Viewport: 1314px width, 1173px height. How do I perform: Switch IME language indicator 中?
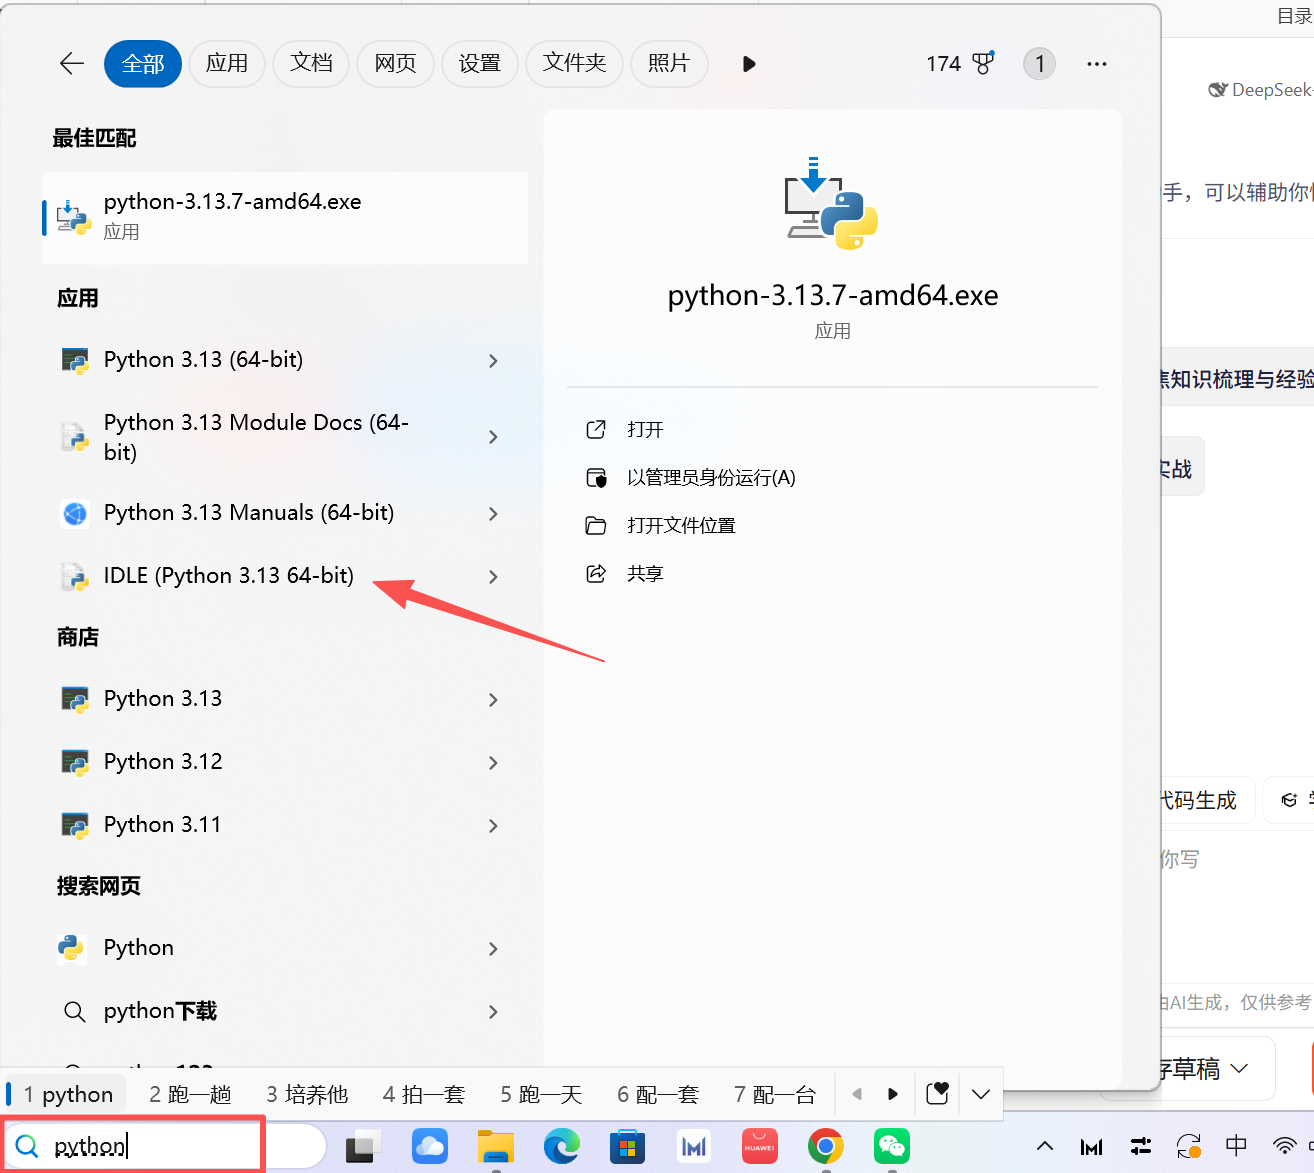click(1237, 1146)
